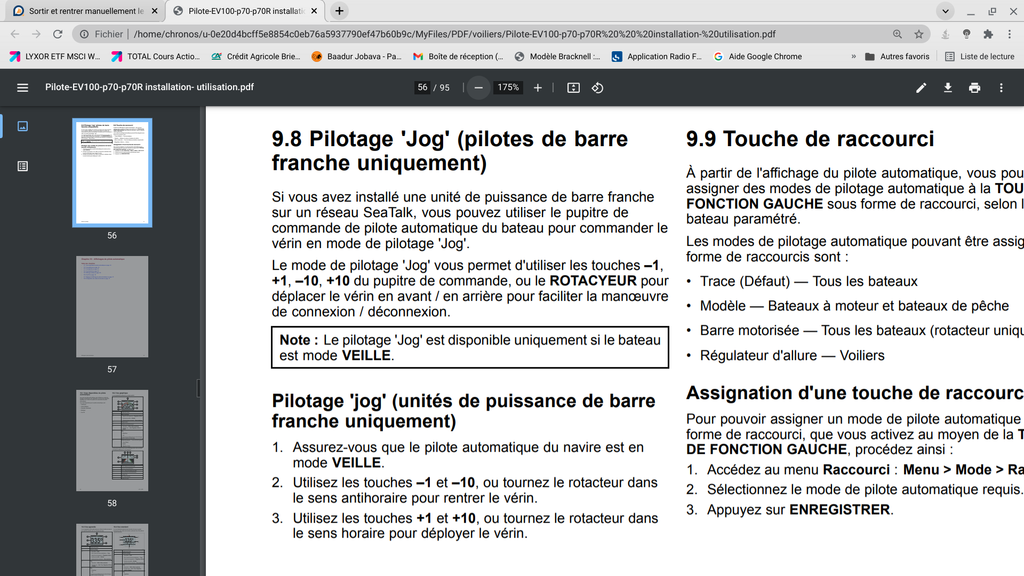Click the Note box about VEILLE mode
Image resolution: width=1024 pixels, height=576 pixels.
pos(470,347)
